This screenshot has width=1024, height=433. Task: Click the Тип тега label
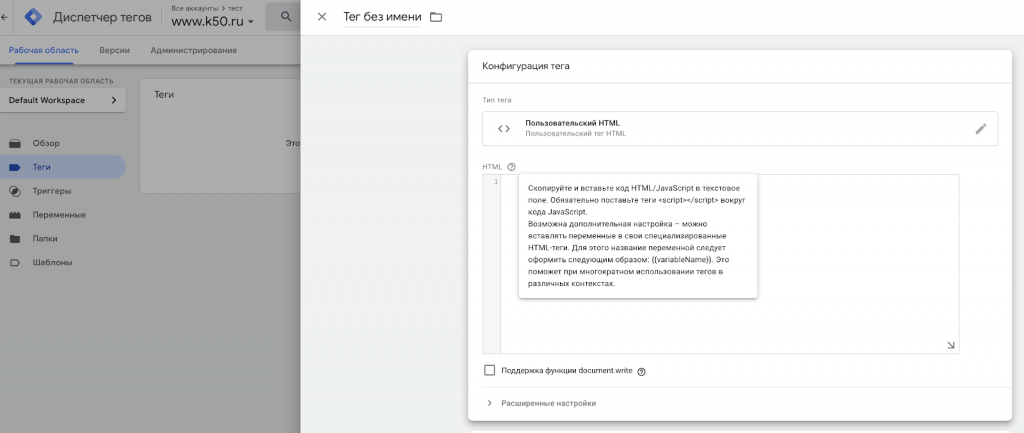point(497,100)
